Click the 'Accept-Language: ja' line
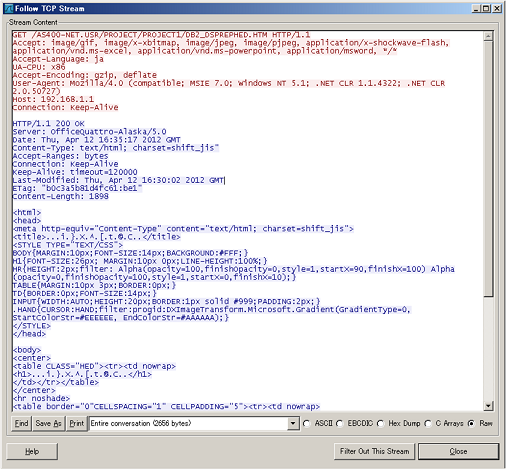The image size is (506, 470). [58, 59]
